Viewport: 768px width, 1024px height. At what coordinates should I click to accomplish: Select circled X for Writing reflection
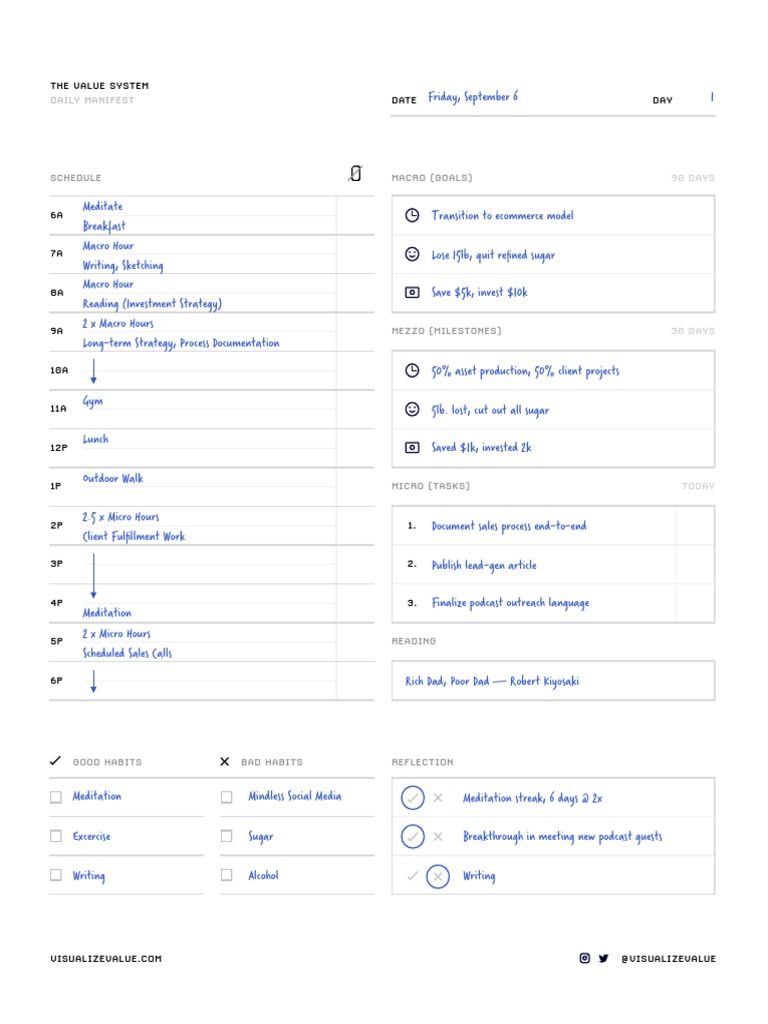(x=437, y=876)
